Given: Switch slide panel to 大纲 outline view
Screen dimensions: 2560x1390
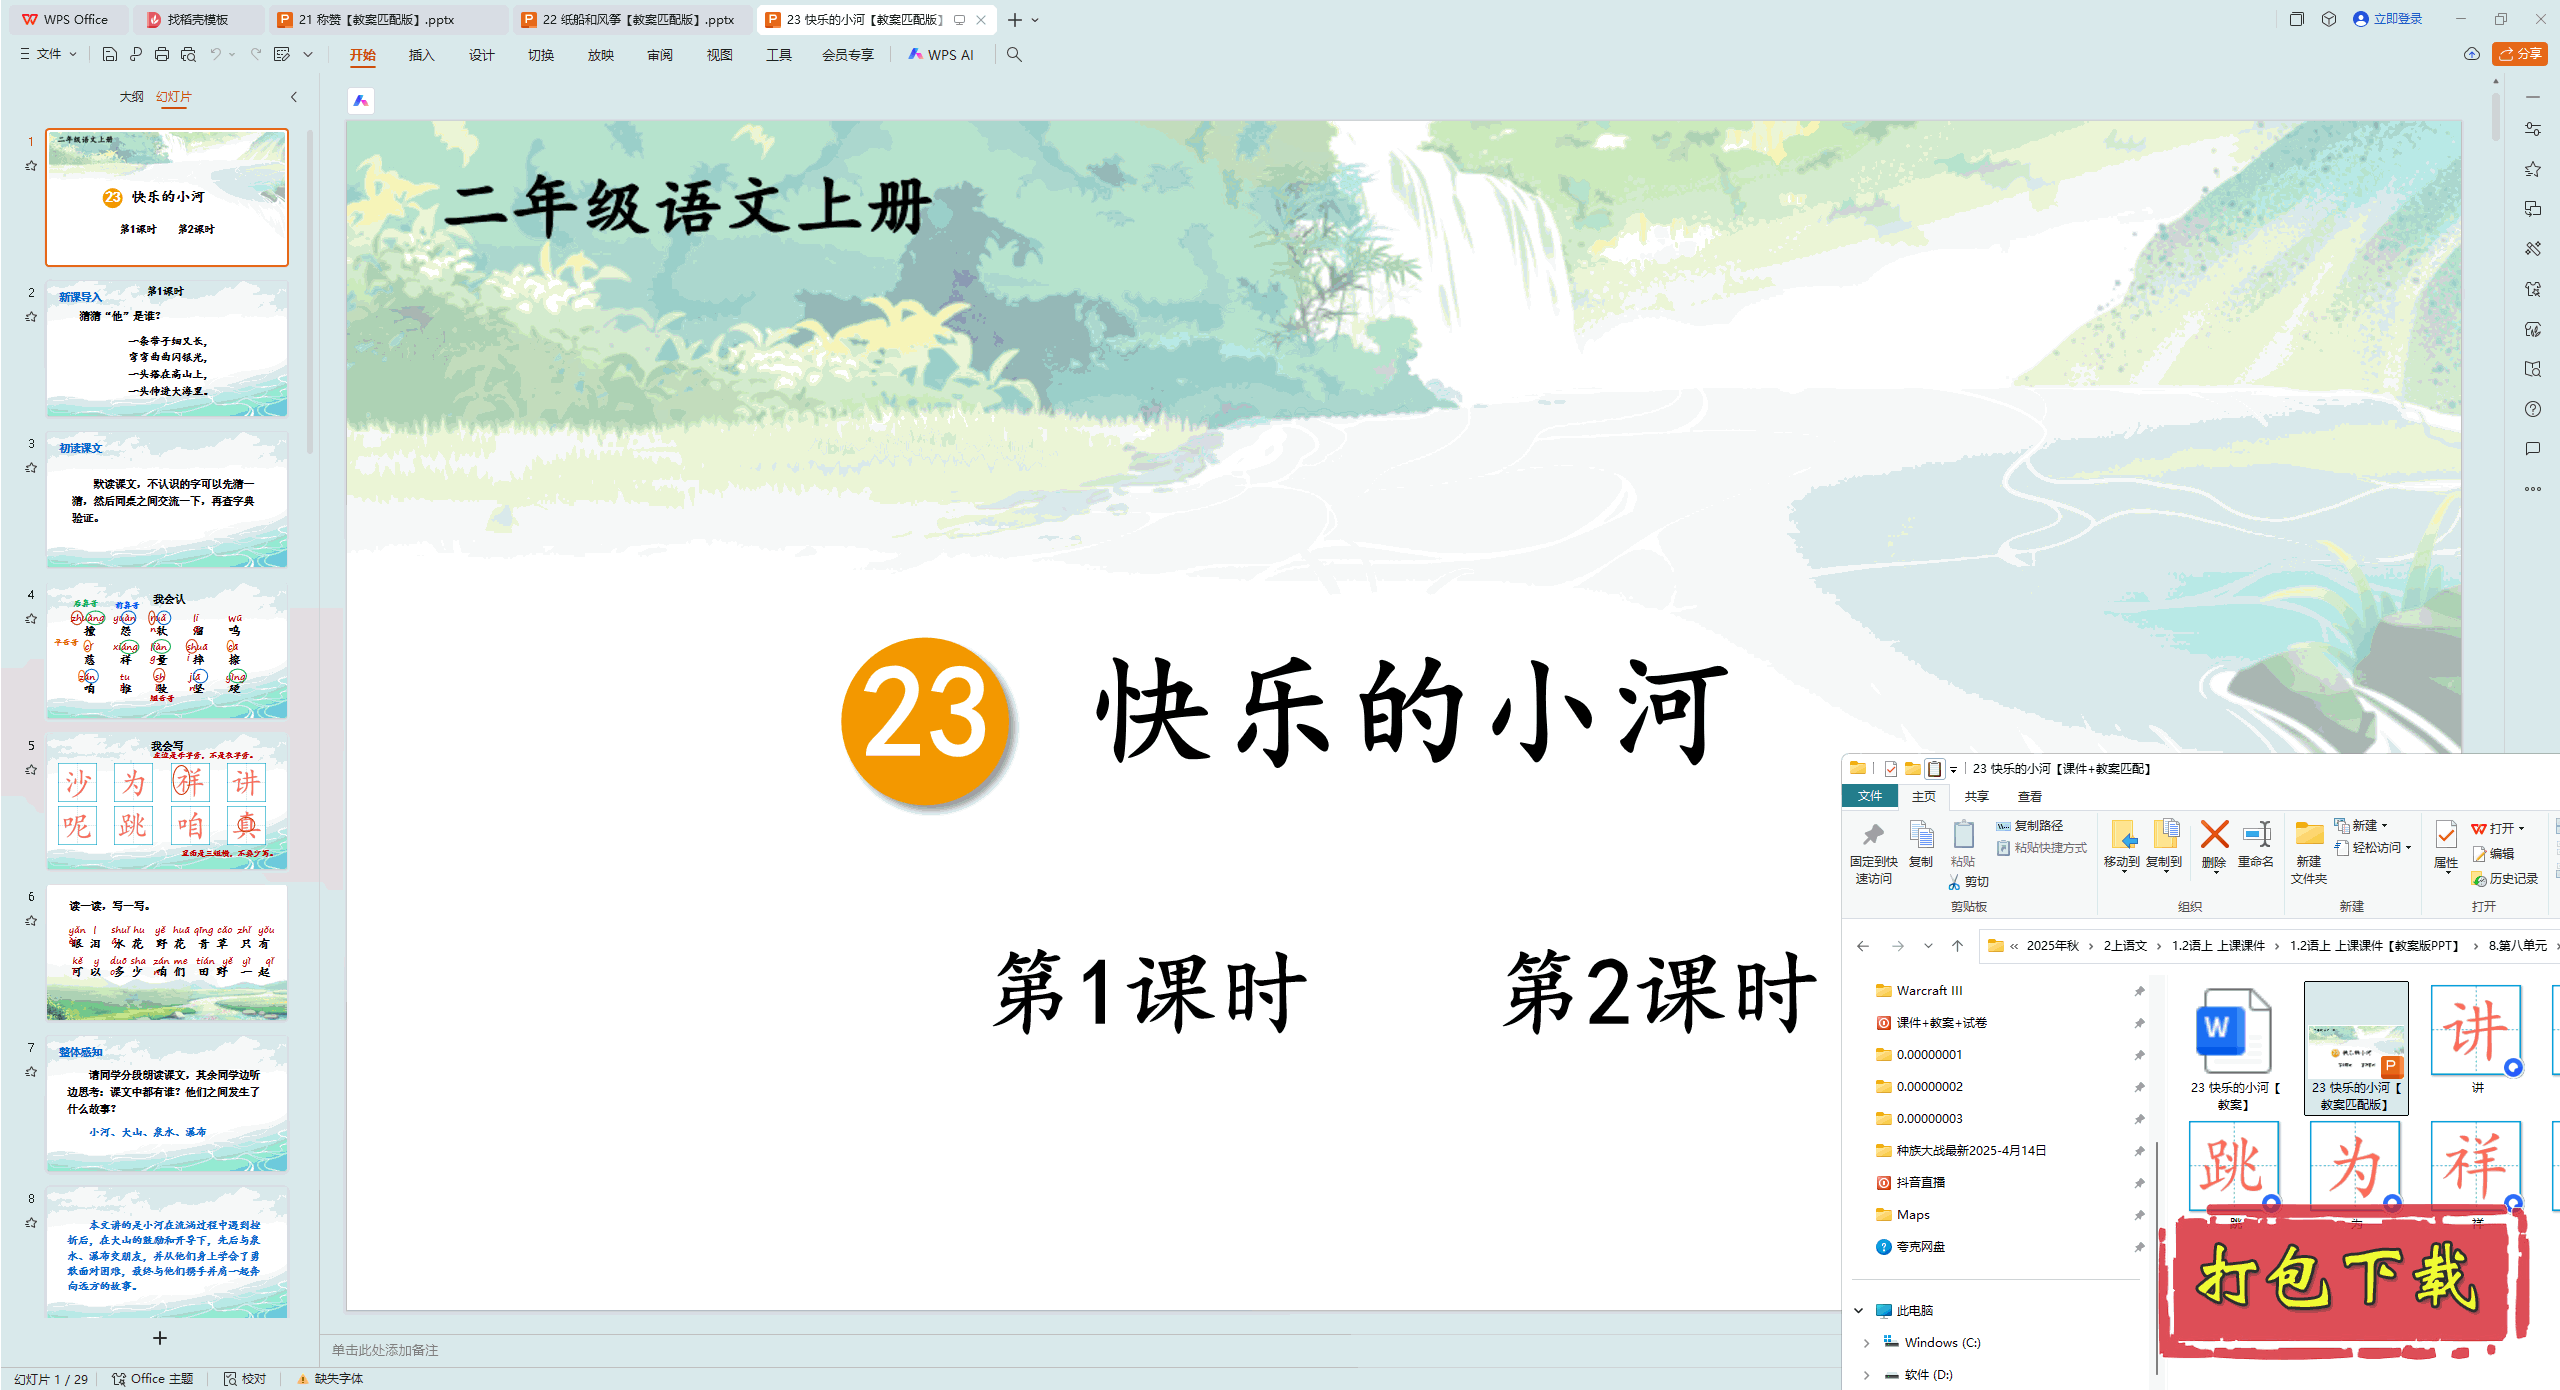Looking at the screenshot, I should (x=131, y=97).
